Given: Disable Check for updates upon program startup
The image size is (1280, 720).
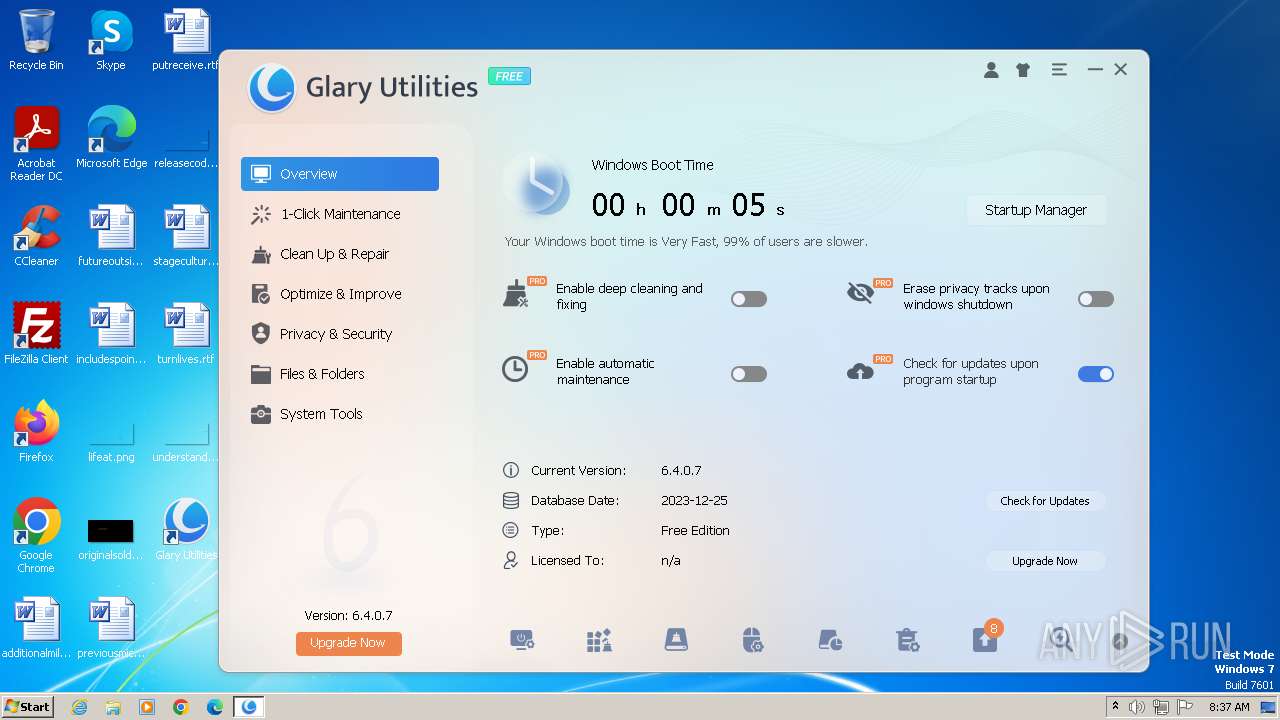Looking at the screenshot, I should pos(1096,374).
